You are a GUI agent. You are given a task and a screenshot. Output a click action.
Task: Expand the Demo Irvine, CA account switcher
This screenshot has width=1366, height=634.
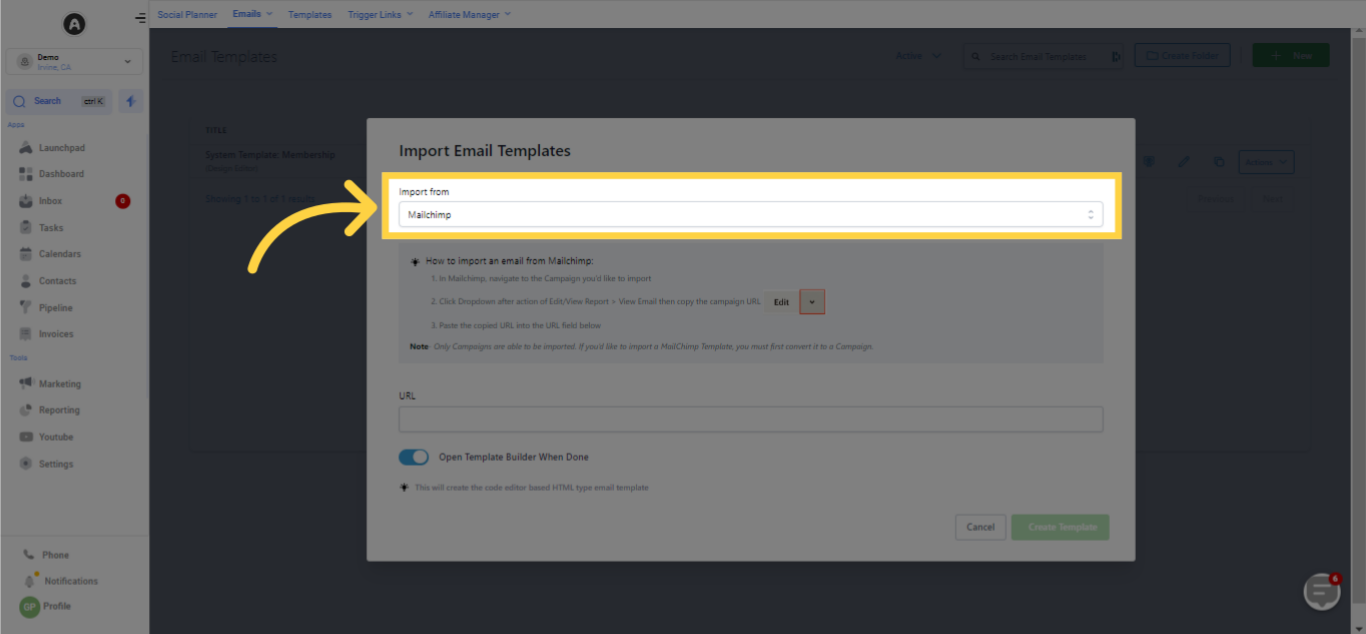click(x=74, y=62)
